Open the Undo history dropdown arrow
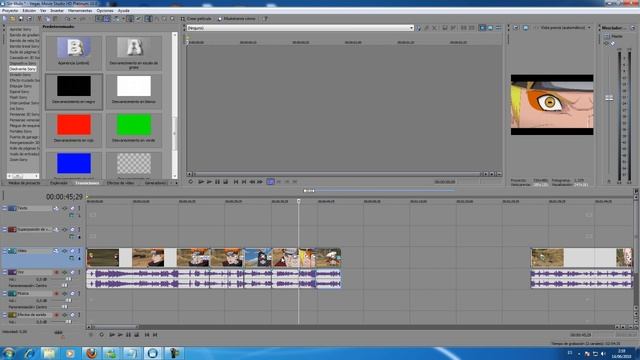The width and height of the screenshot is (640, 360). click(x=74, y=19)
